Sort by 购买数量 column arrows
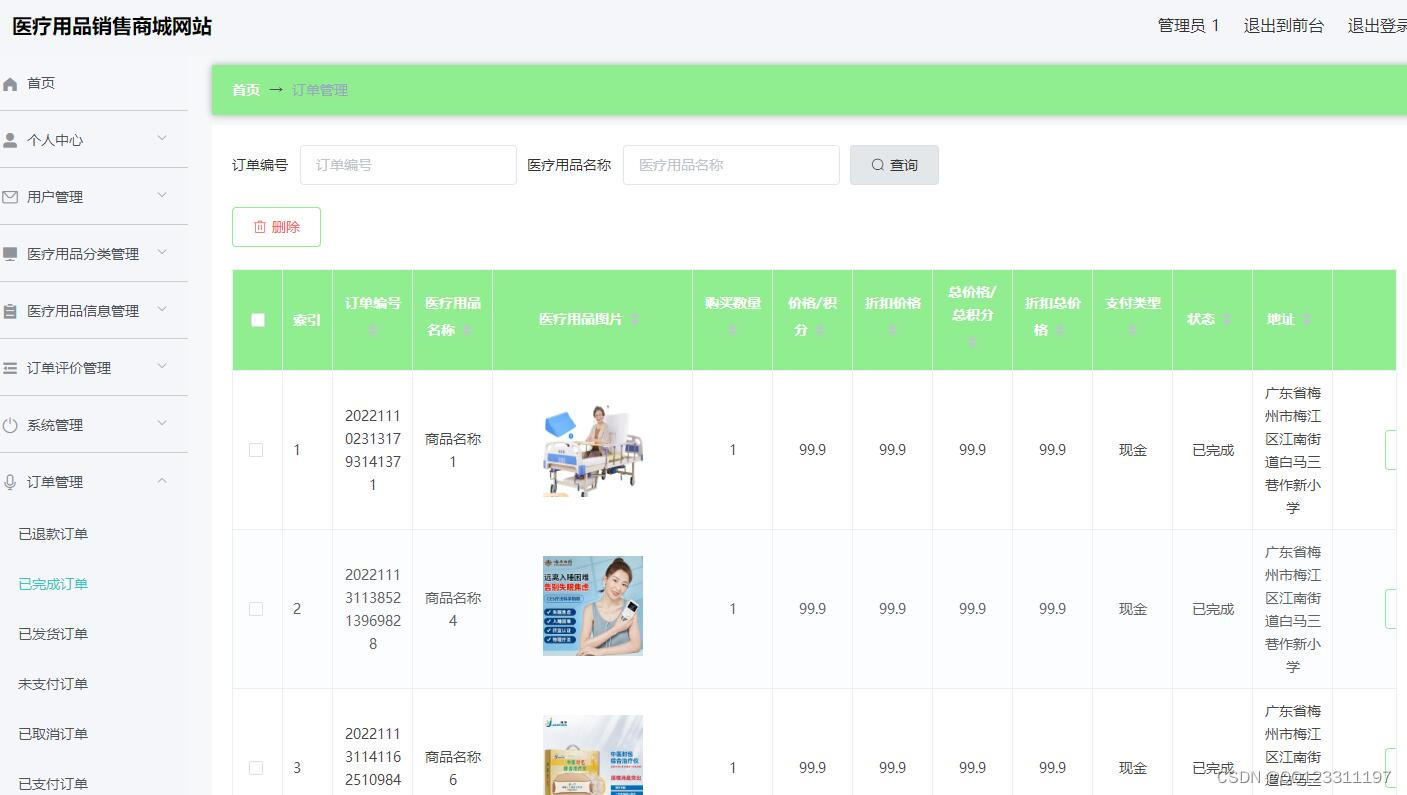This screenshot has height=795, width=1407. coord(732,330)
